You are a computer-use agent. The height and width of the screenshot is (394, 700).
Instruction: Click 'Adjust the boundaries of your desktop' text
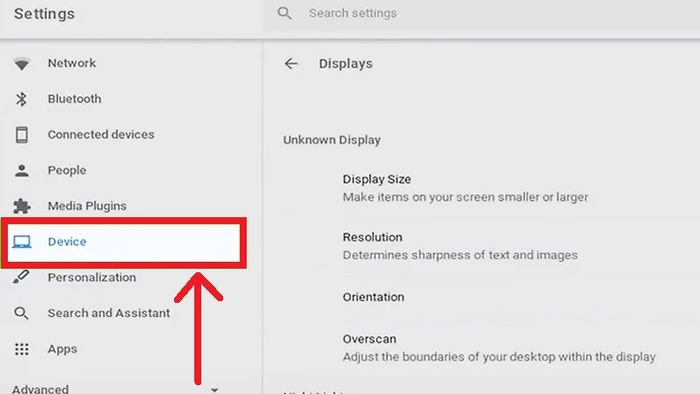click(499, 357)
